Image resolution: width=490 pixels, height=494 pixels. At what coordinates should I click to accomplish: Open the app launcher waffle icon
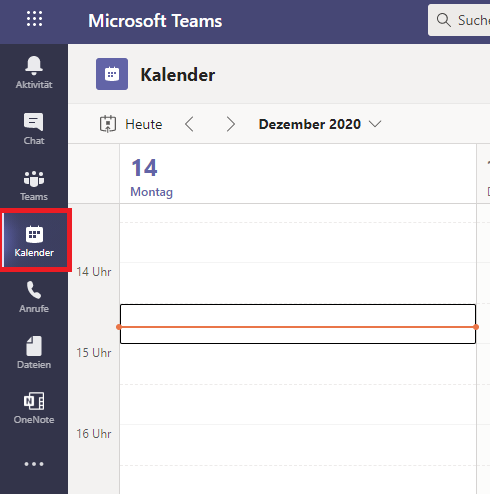(34, 19)
